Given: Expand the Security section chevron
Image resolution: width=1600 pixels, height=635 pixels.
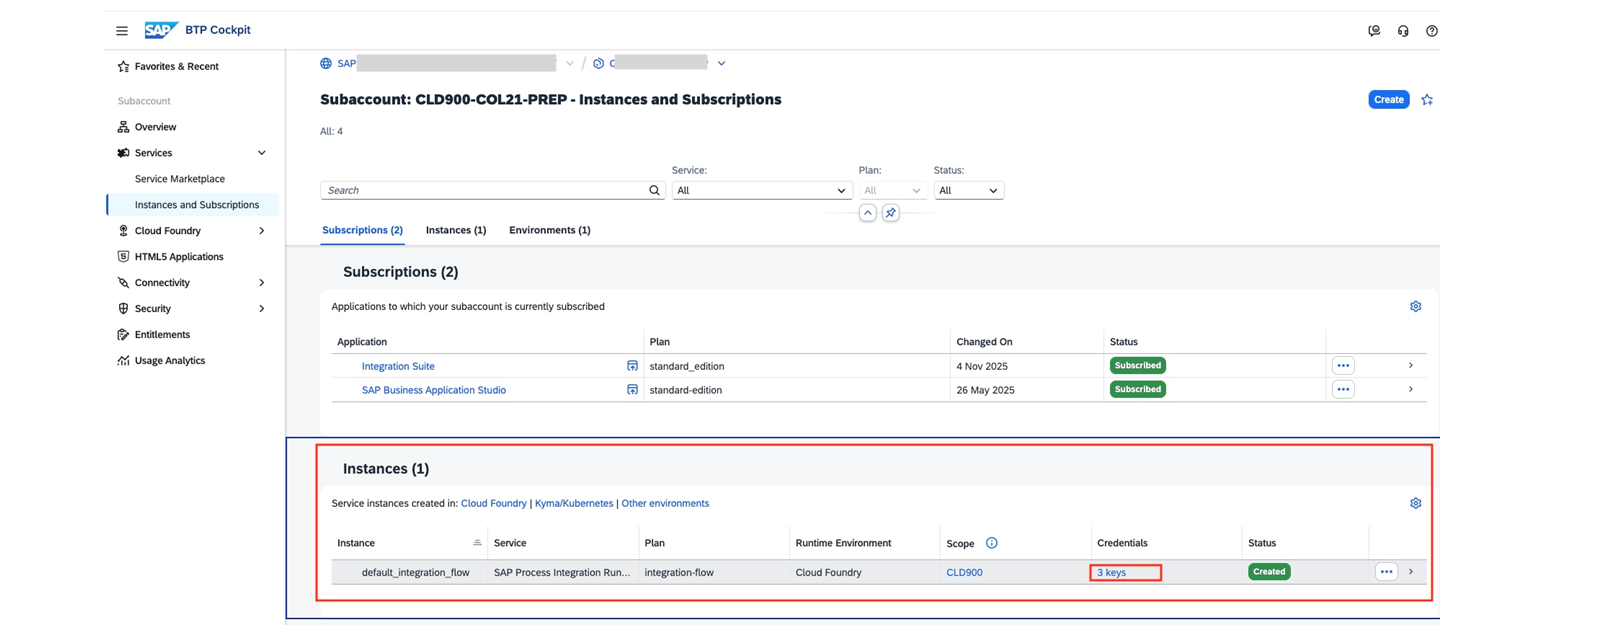Looking at the screenshot, I should (262, 309).
